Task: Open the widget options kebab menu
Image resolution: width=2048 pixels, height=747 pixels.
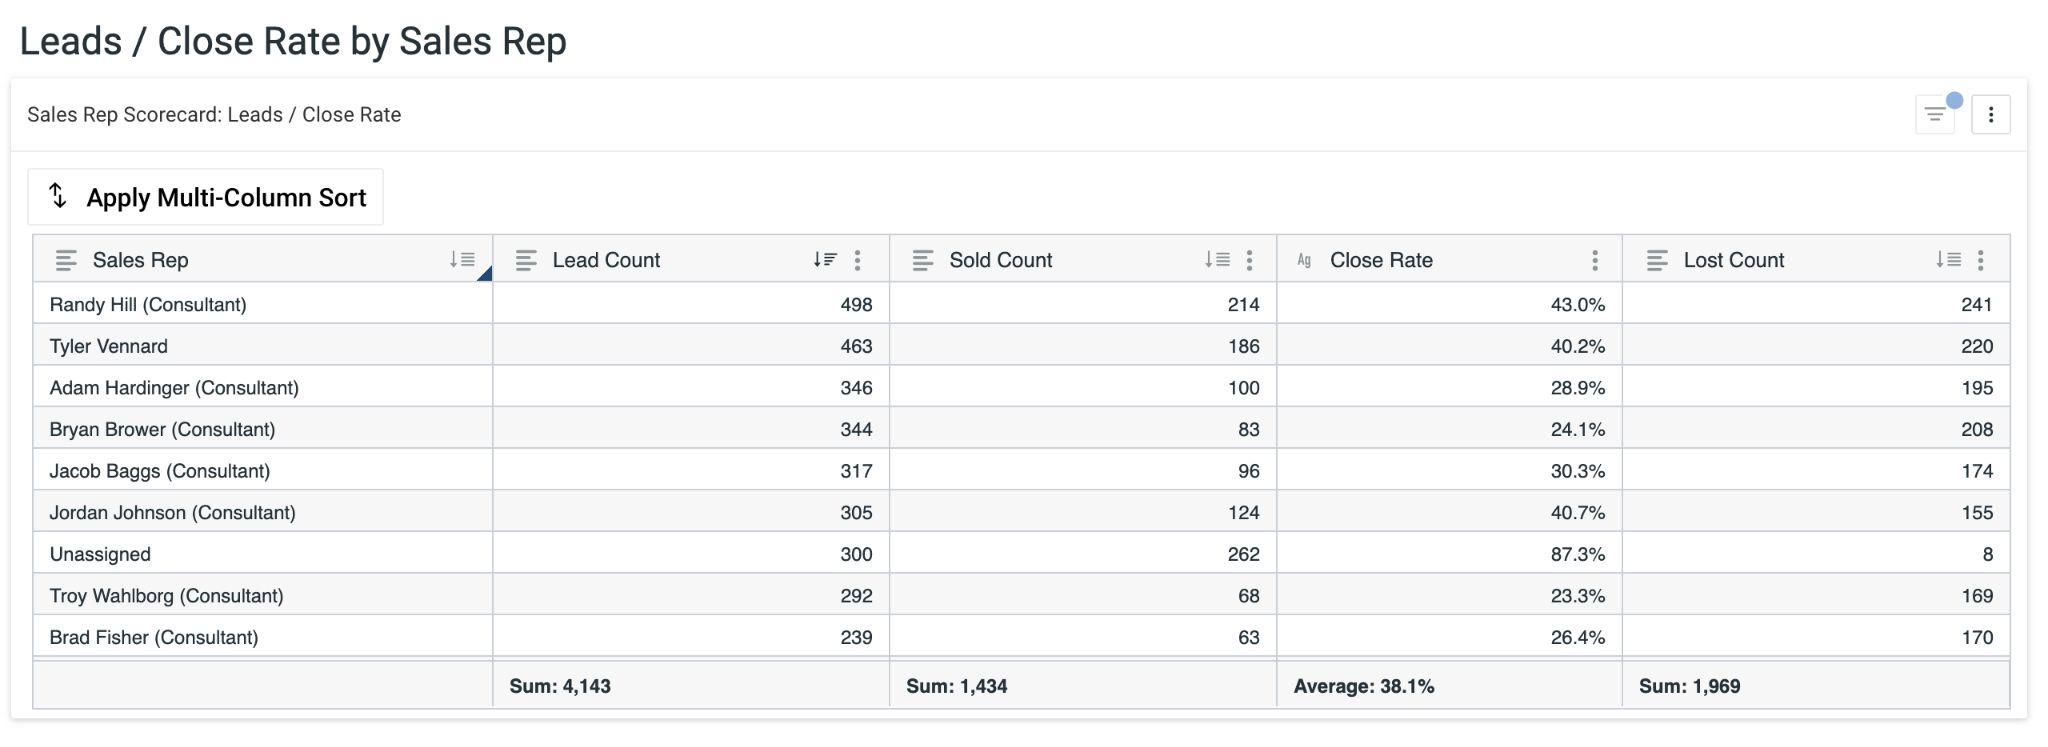Action: pos(1990,115)
